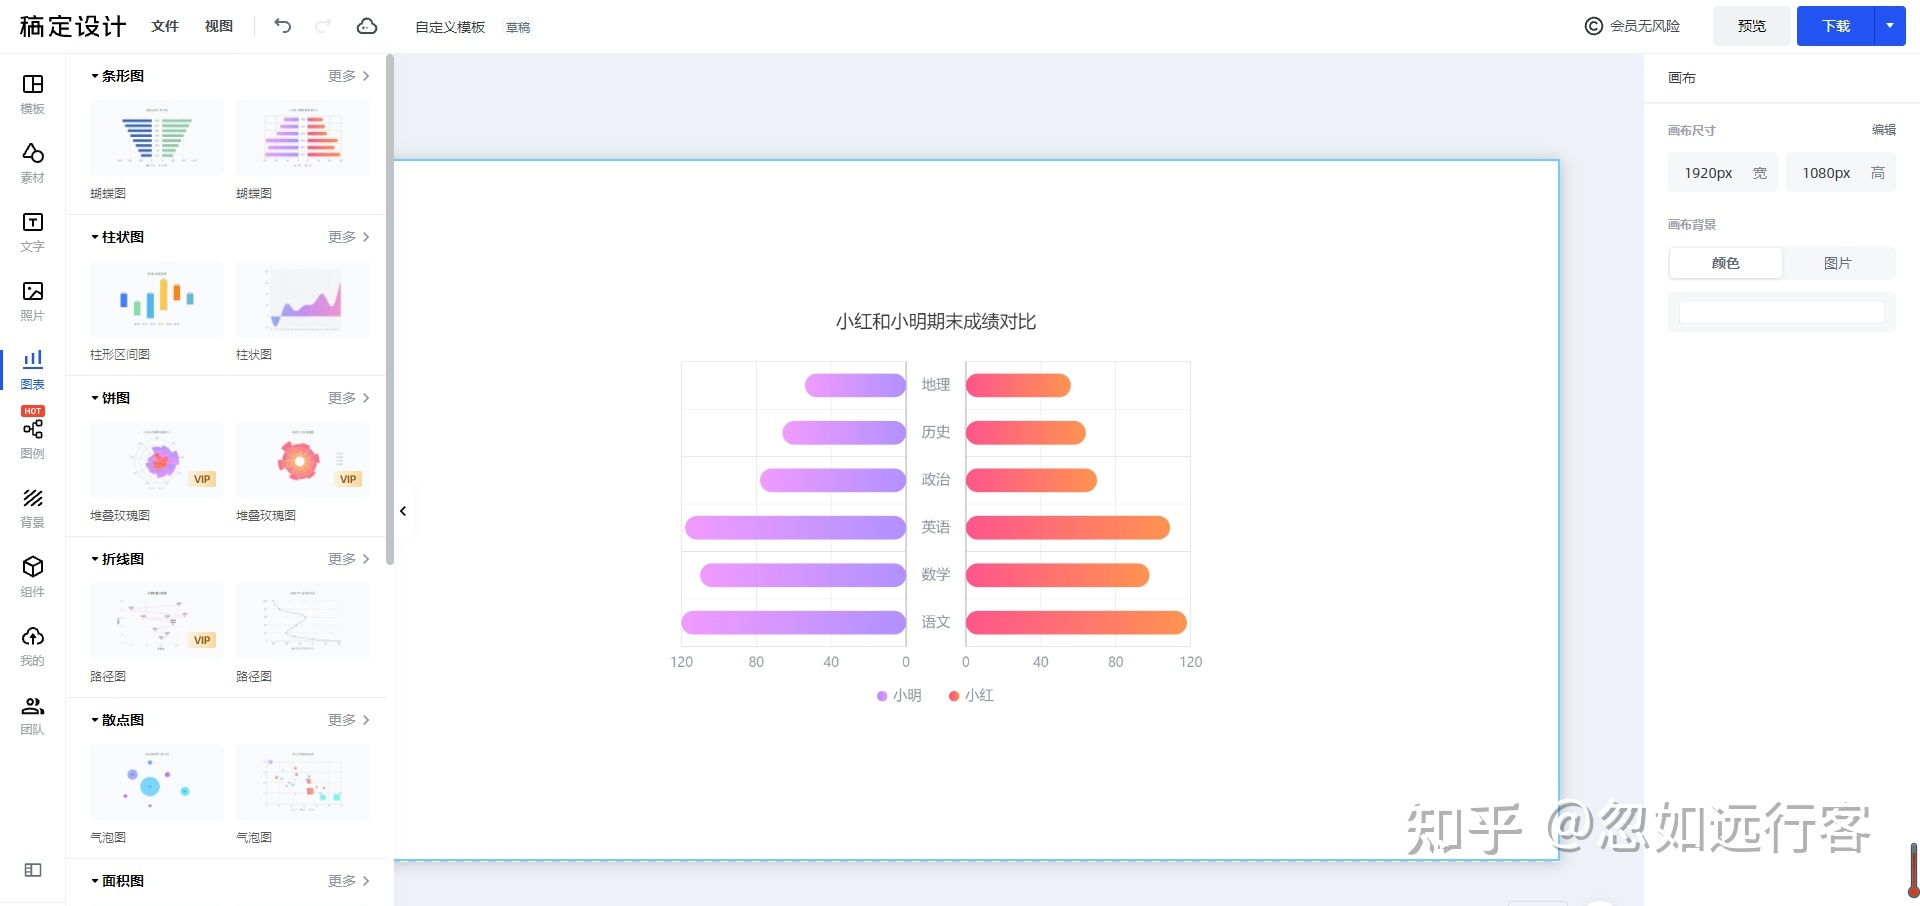Click 更多 in the 面积图 section
1920x906 pixels.
(349, 881)
